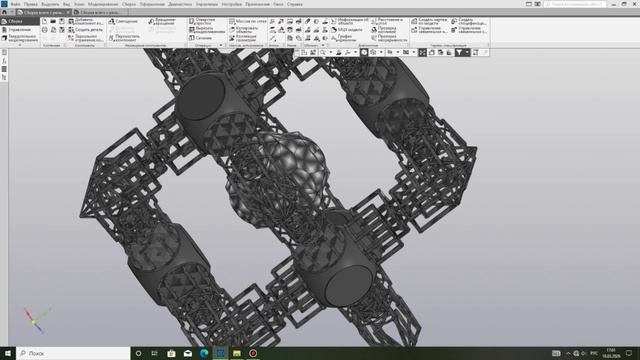Click Вырезать выдавливанием command

click(207, 30)
